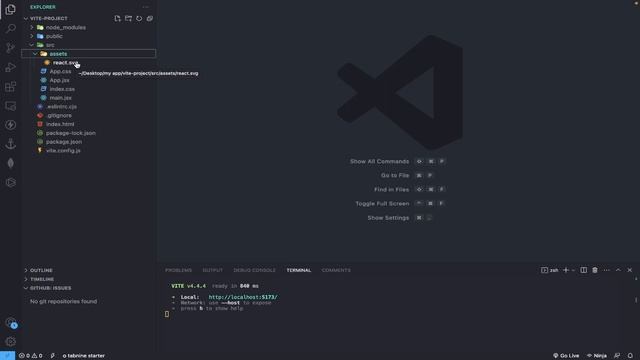
Task: Open the package-lock.json file
Action: [70, 133]
